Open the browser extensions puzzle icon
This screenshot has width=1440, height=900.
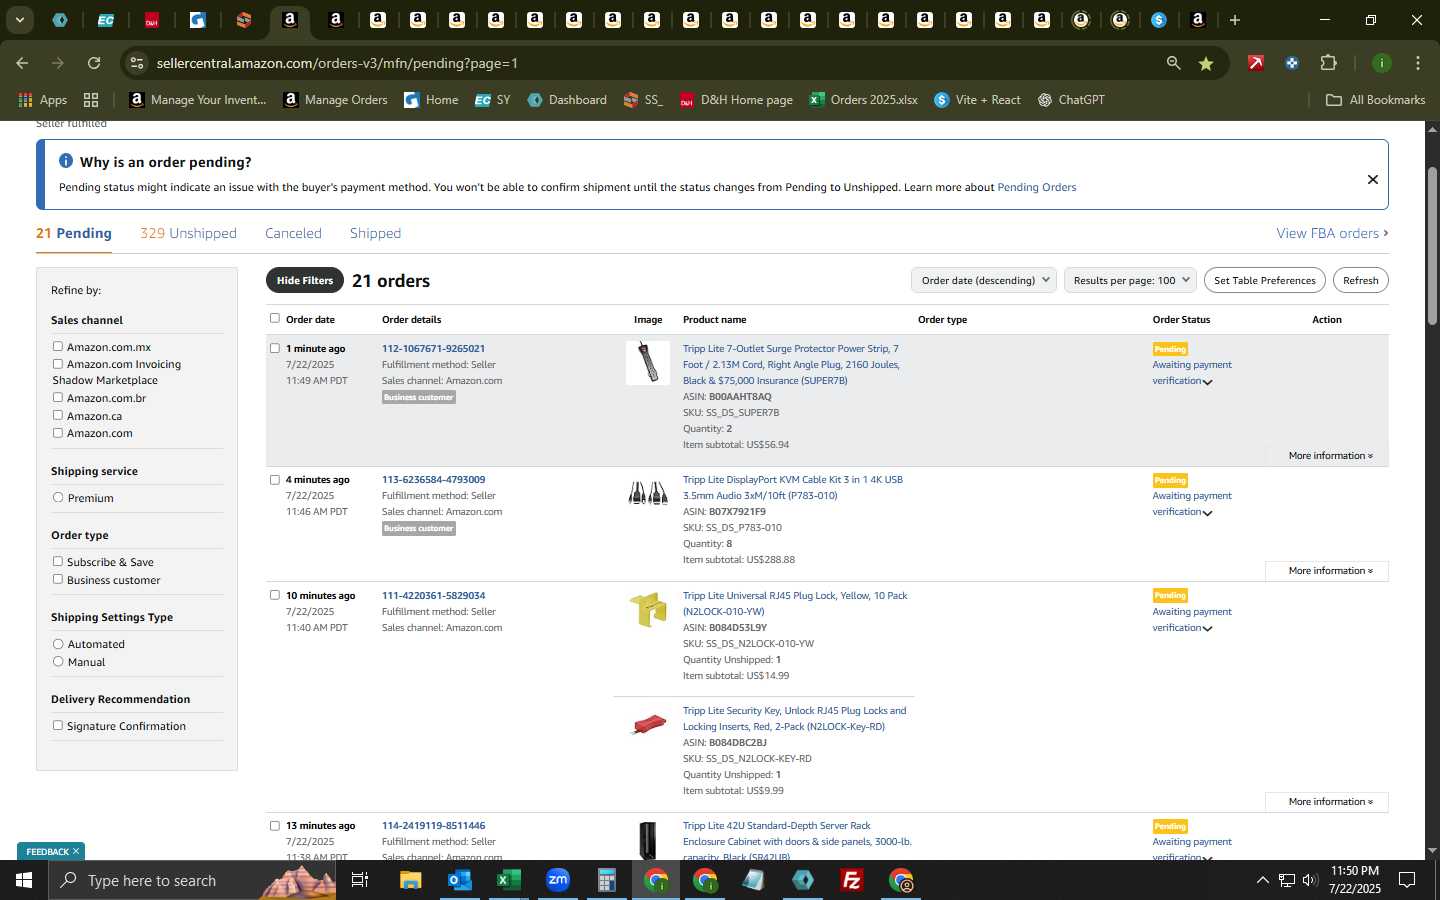click(1328, 63)
